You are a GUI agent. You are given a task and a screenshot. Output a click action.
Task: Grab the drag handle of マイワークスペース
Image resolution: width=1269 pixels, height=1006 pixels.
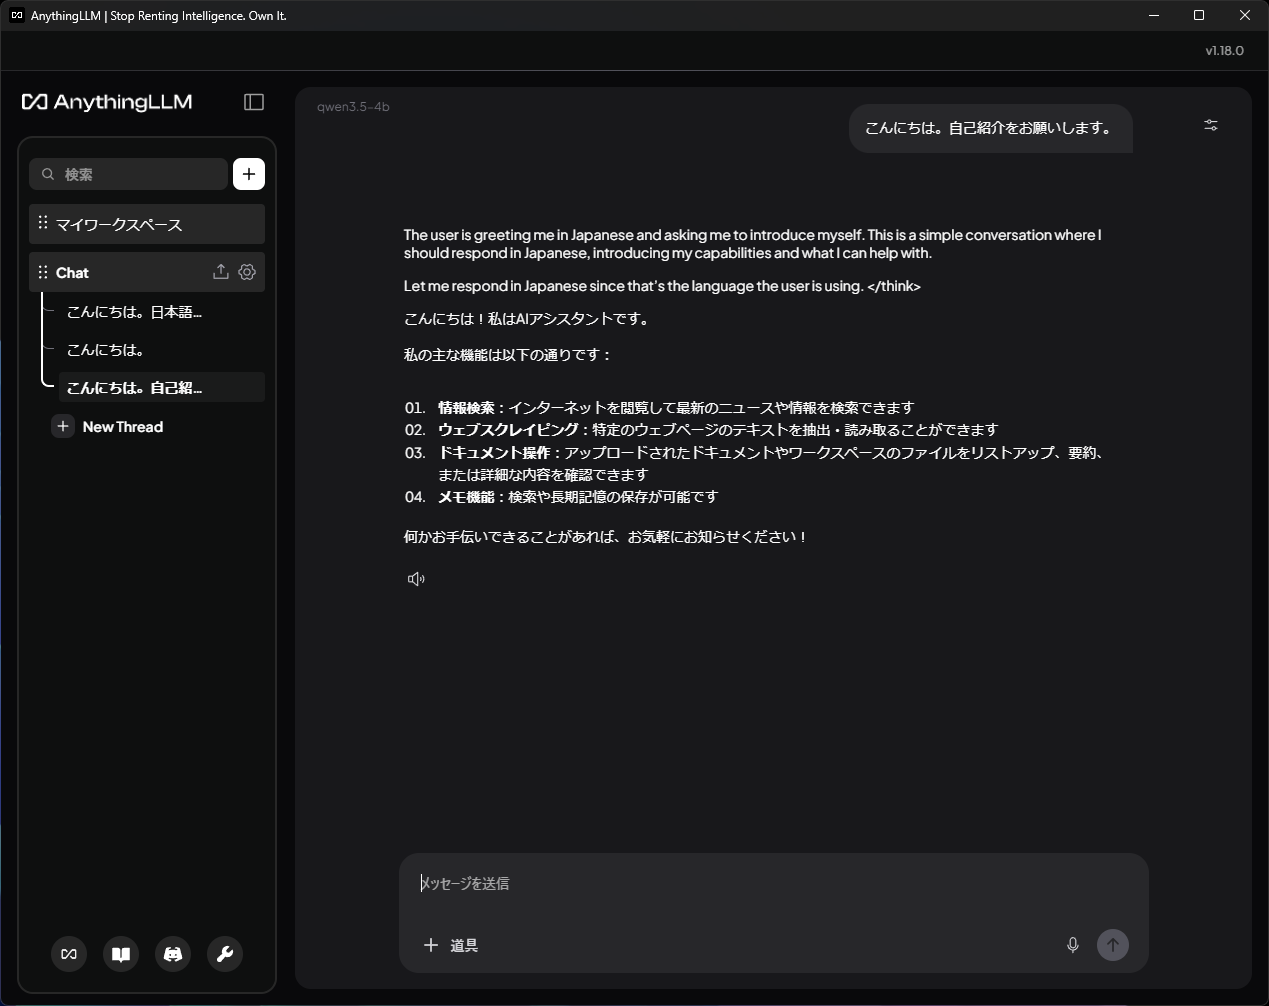[x=43, y=223]
